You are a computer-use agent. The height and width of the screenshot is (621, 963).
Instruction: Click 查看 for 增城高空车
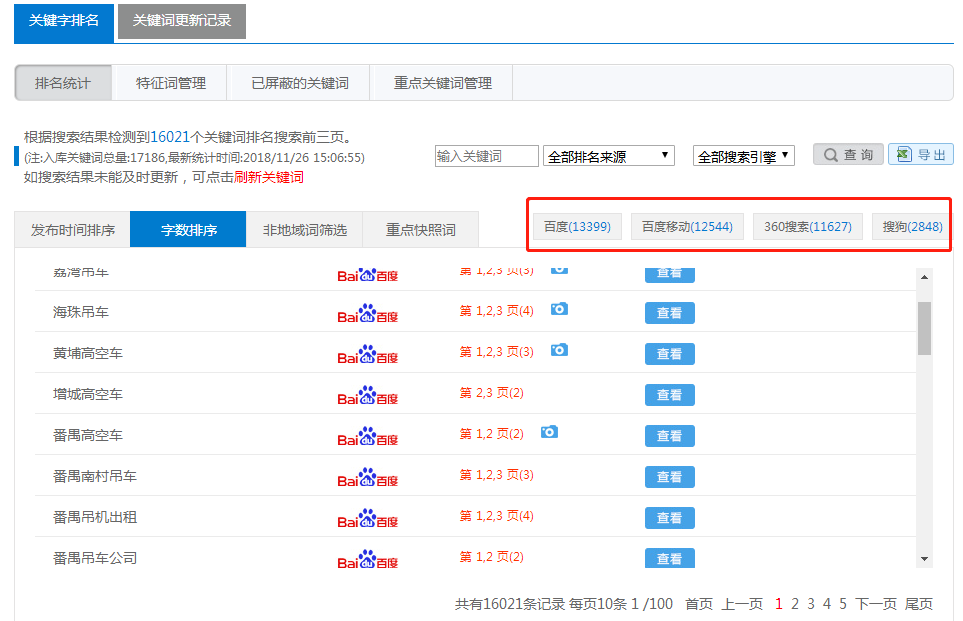669,395
